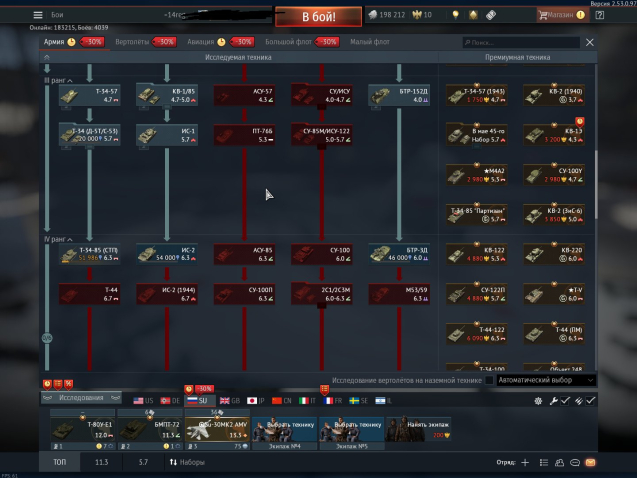Select the Т-34-57 tank card
637x478 pixels.
(x=88, y=95)
